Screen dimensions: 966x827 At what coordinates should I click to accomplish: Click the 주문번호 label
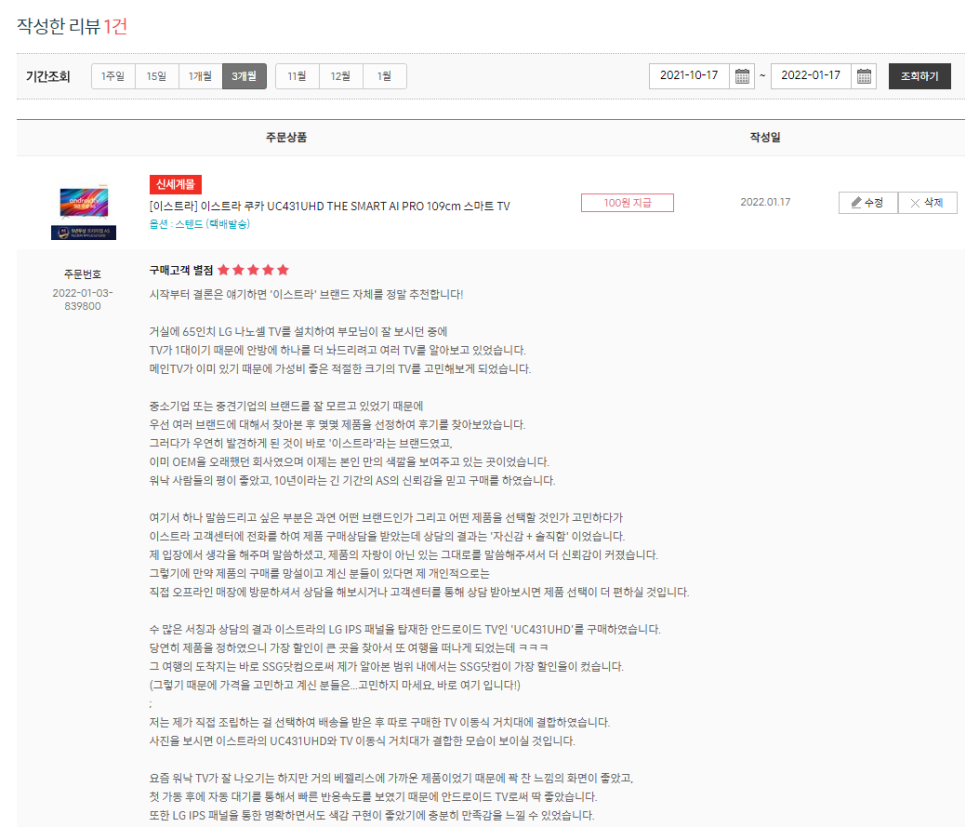click(83, 274)
